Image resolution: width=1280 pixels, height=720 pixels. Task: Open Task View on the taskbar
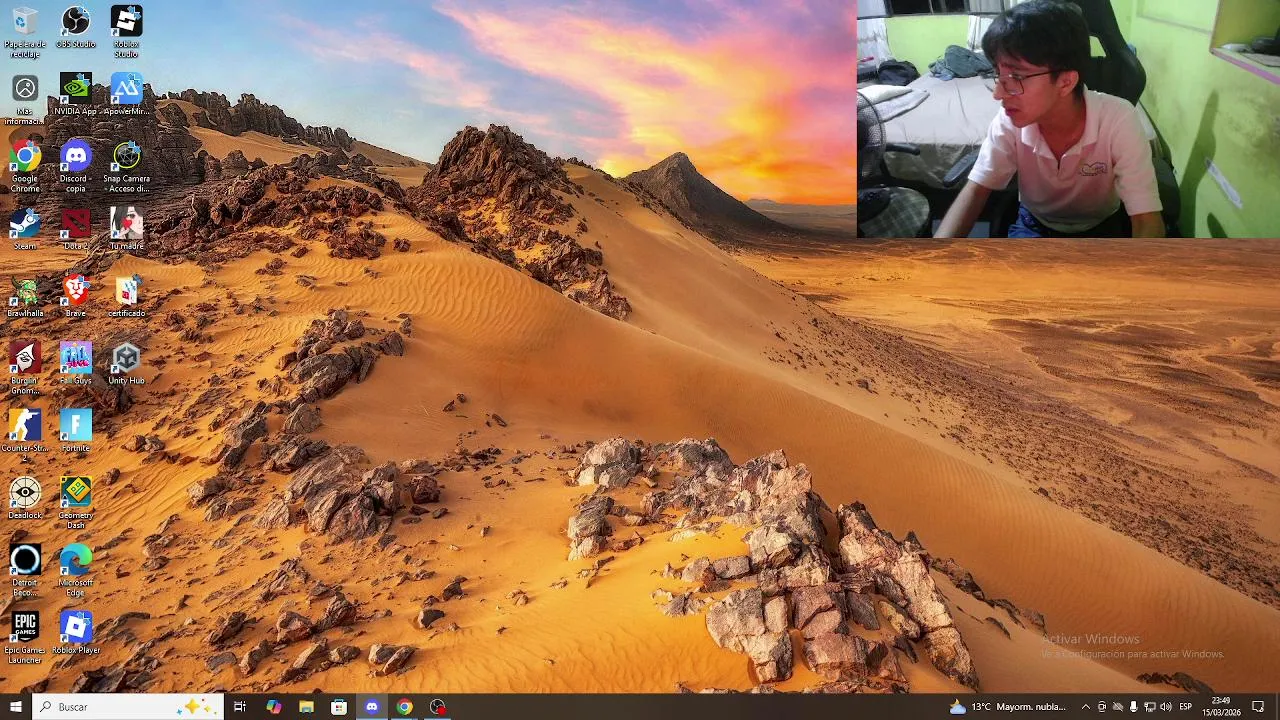coord(240,707)
